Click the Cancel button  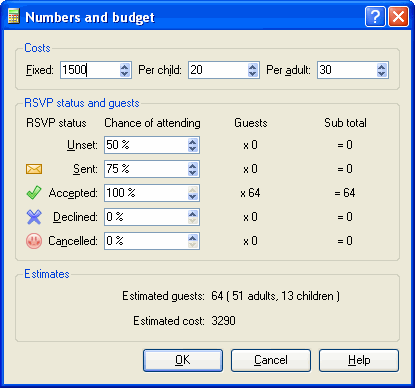point(271,360)
